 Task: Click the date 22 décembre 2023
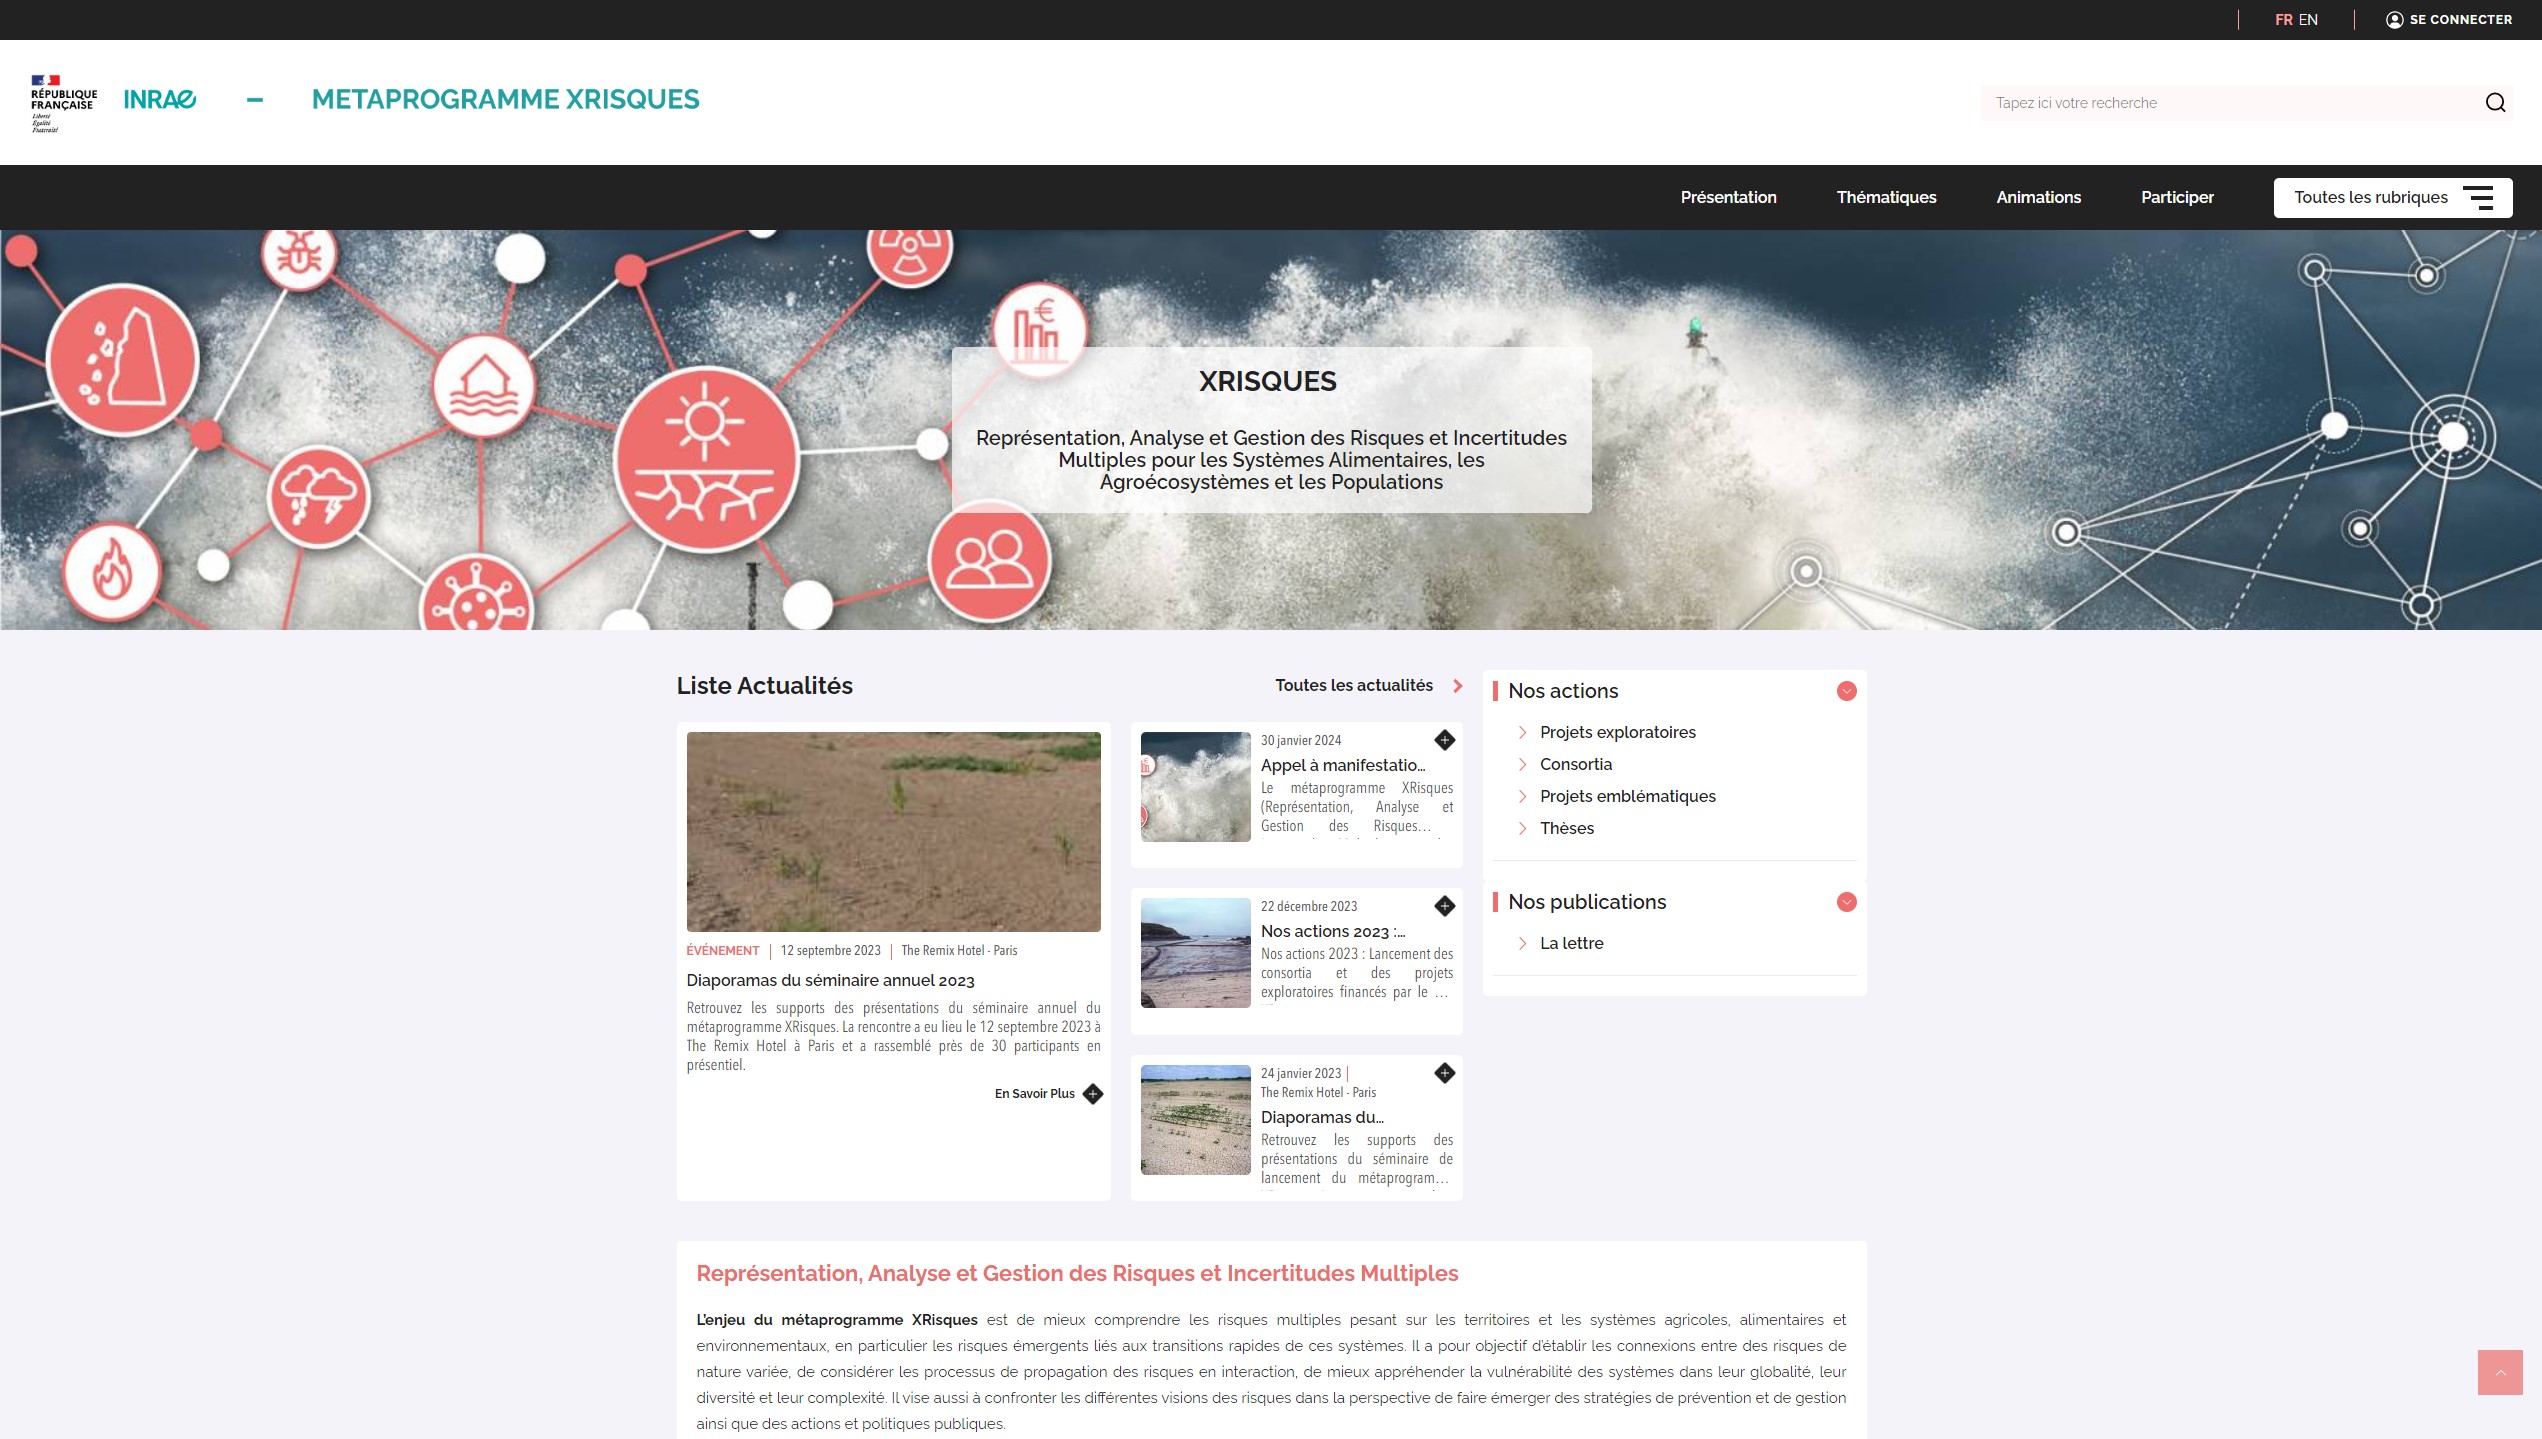pos(1308,907)
